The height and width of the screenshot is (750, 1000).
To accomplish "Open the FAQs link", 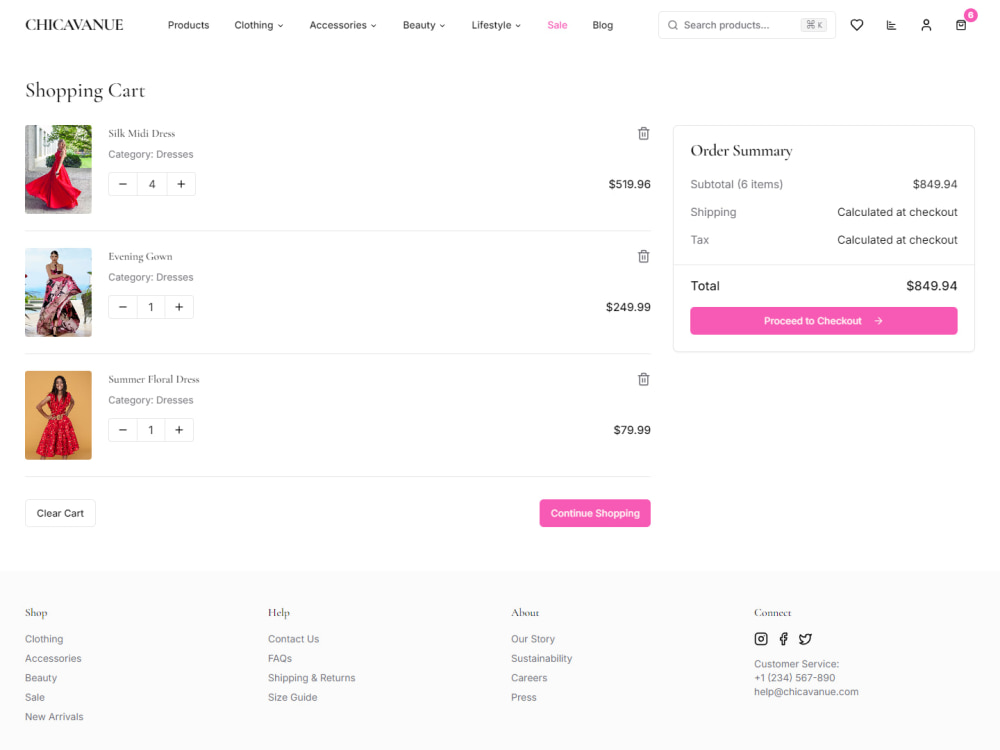I will pos(280,658).
